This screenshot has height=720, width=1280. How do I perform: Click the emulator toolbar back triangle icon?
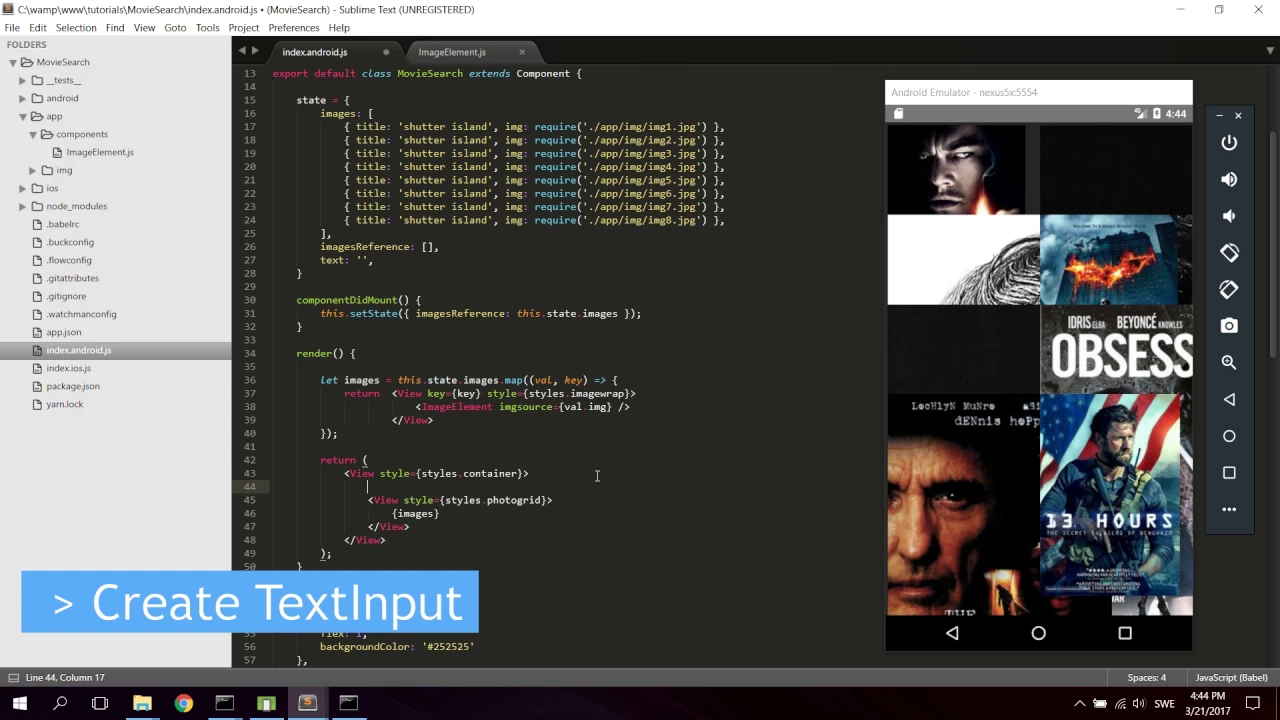[1229, 399]
